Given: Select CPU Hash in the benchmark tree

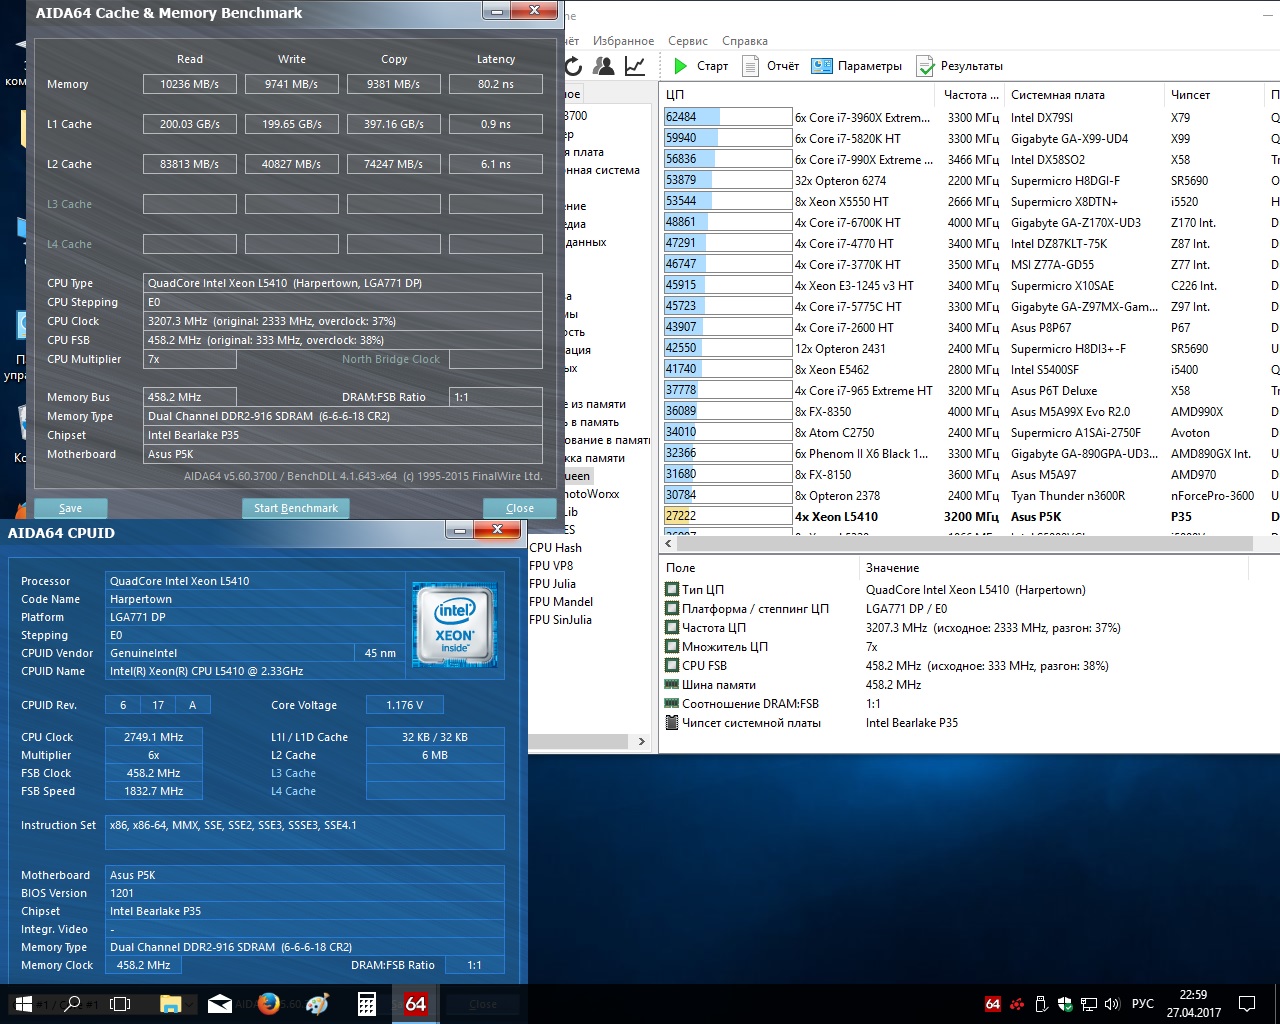Looking at the screenshot, I should point(555,548).
